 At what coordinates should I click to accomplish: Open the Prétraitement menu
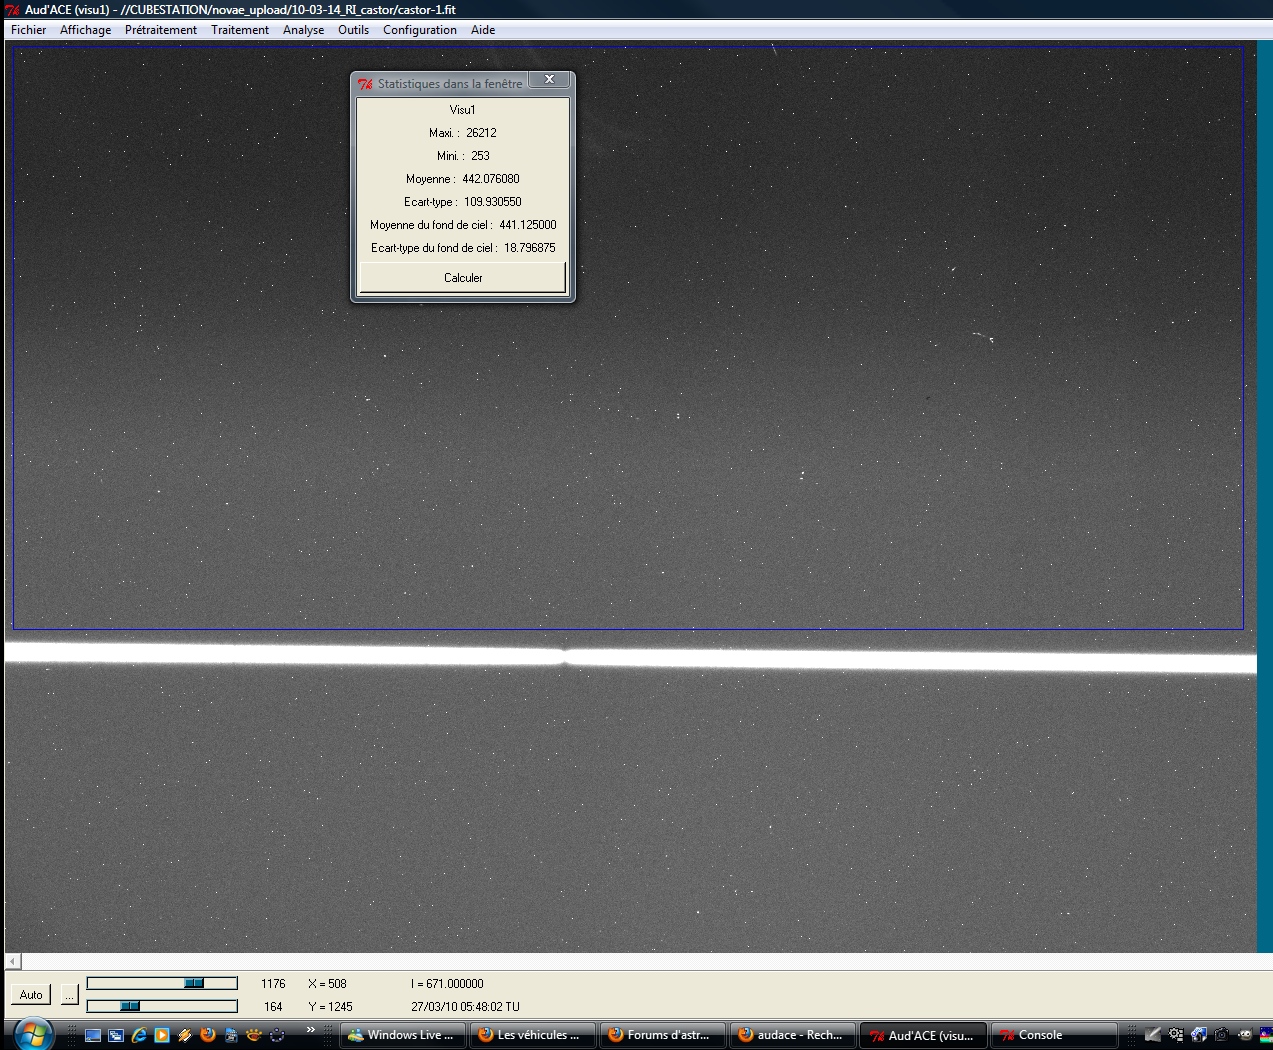point(160,30)
